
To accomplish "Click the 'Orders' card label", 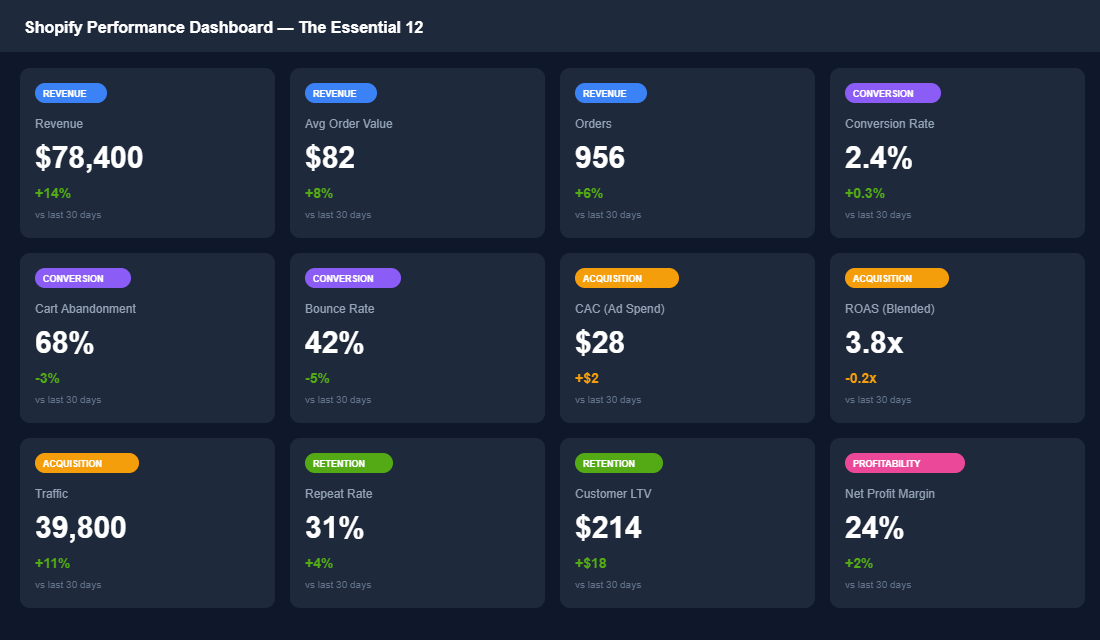I will 593,124.
